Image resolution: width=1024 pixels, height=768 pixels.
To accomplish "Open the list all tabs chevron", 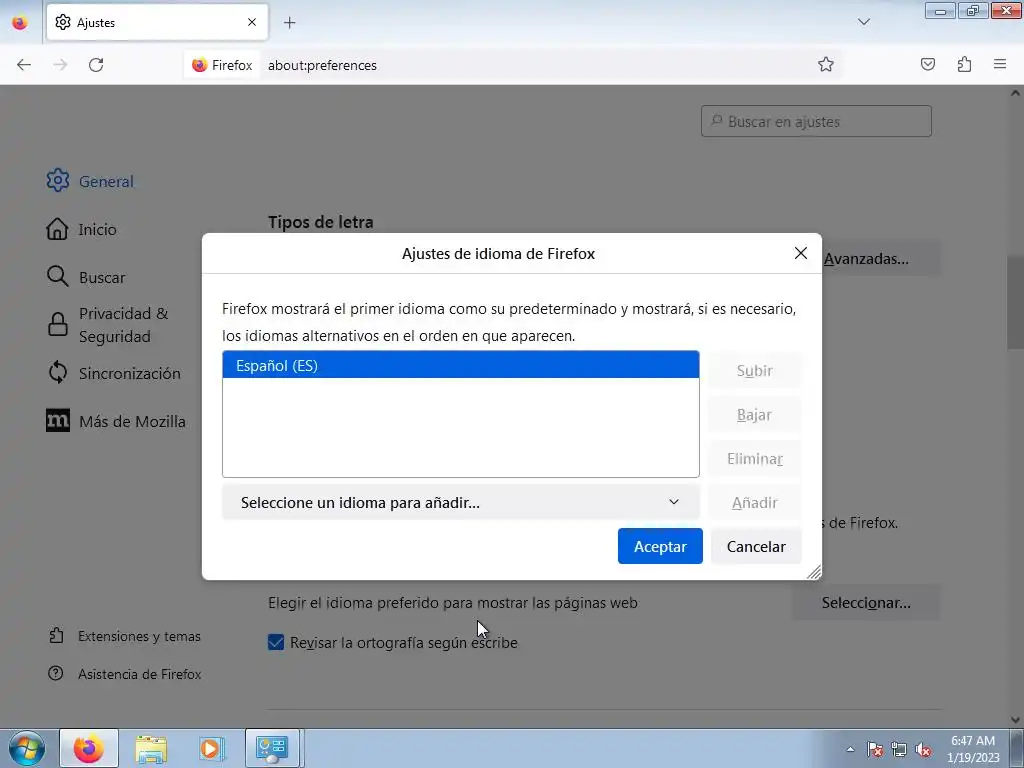I will 864,22.
